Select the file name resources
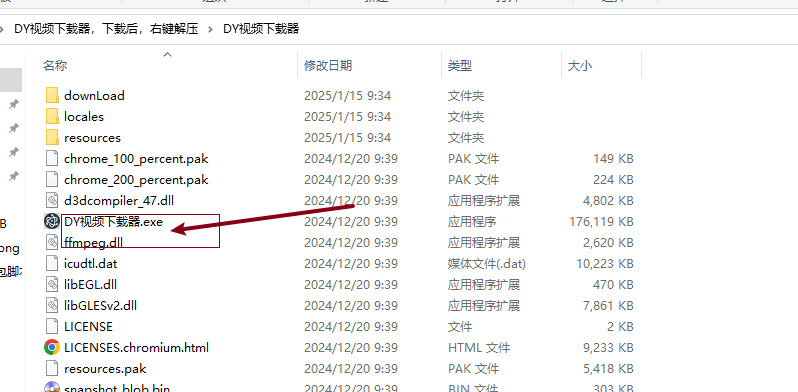Image resolution: width=798 pixels, height=392 pixels. pyautogui.click(x=92, y=137)
